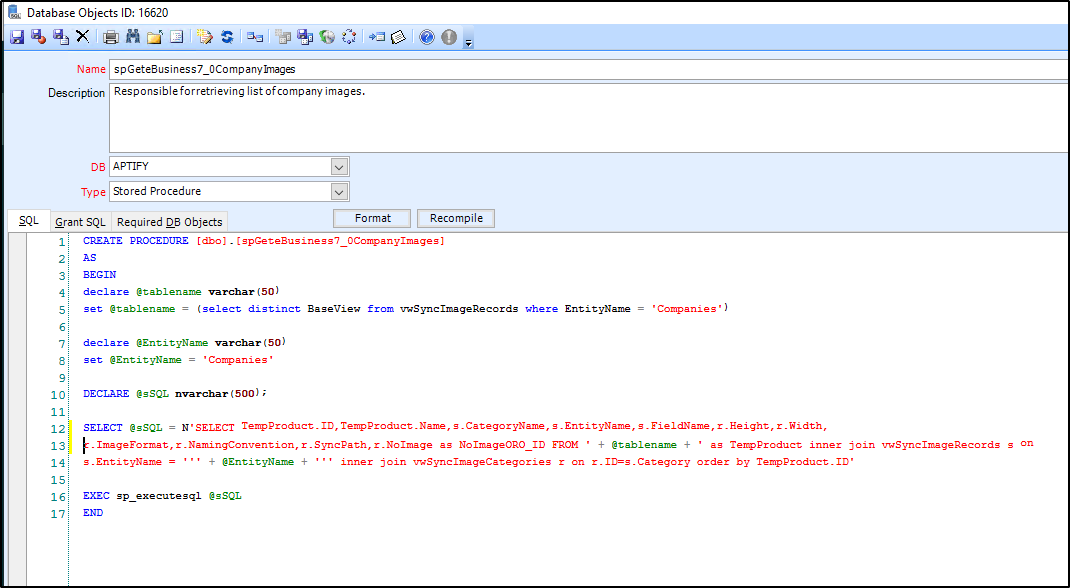Click line number 10 in the gutter

point(58,395)
